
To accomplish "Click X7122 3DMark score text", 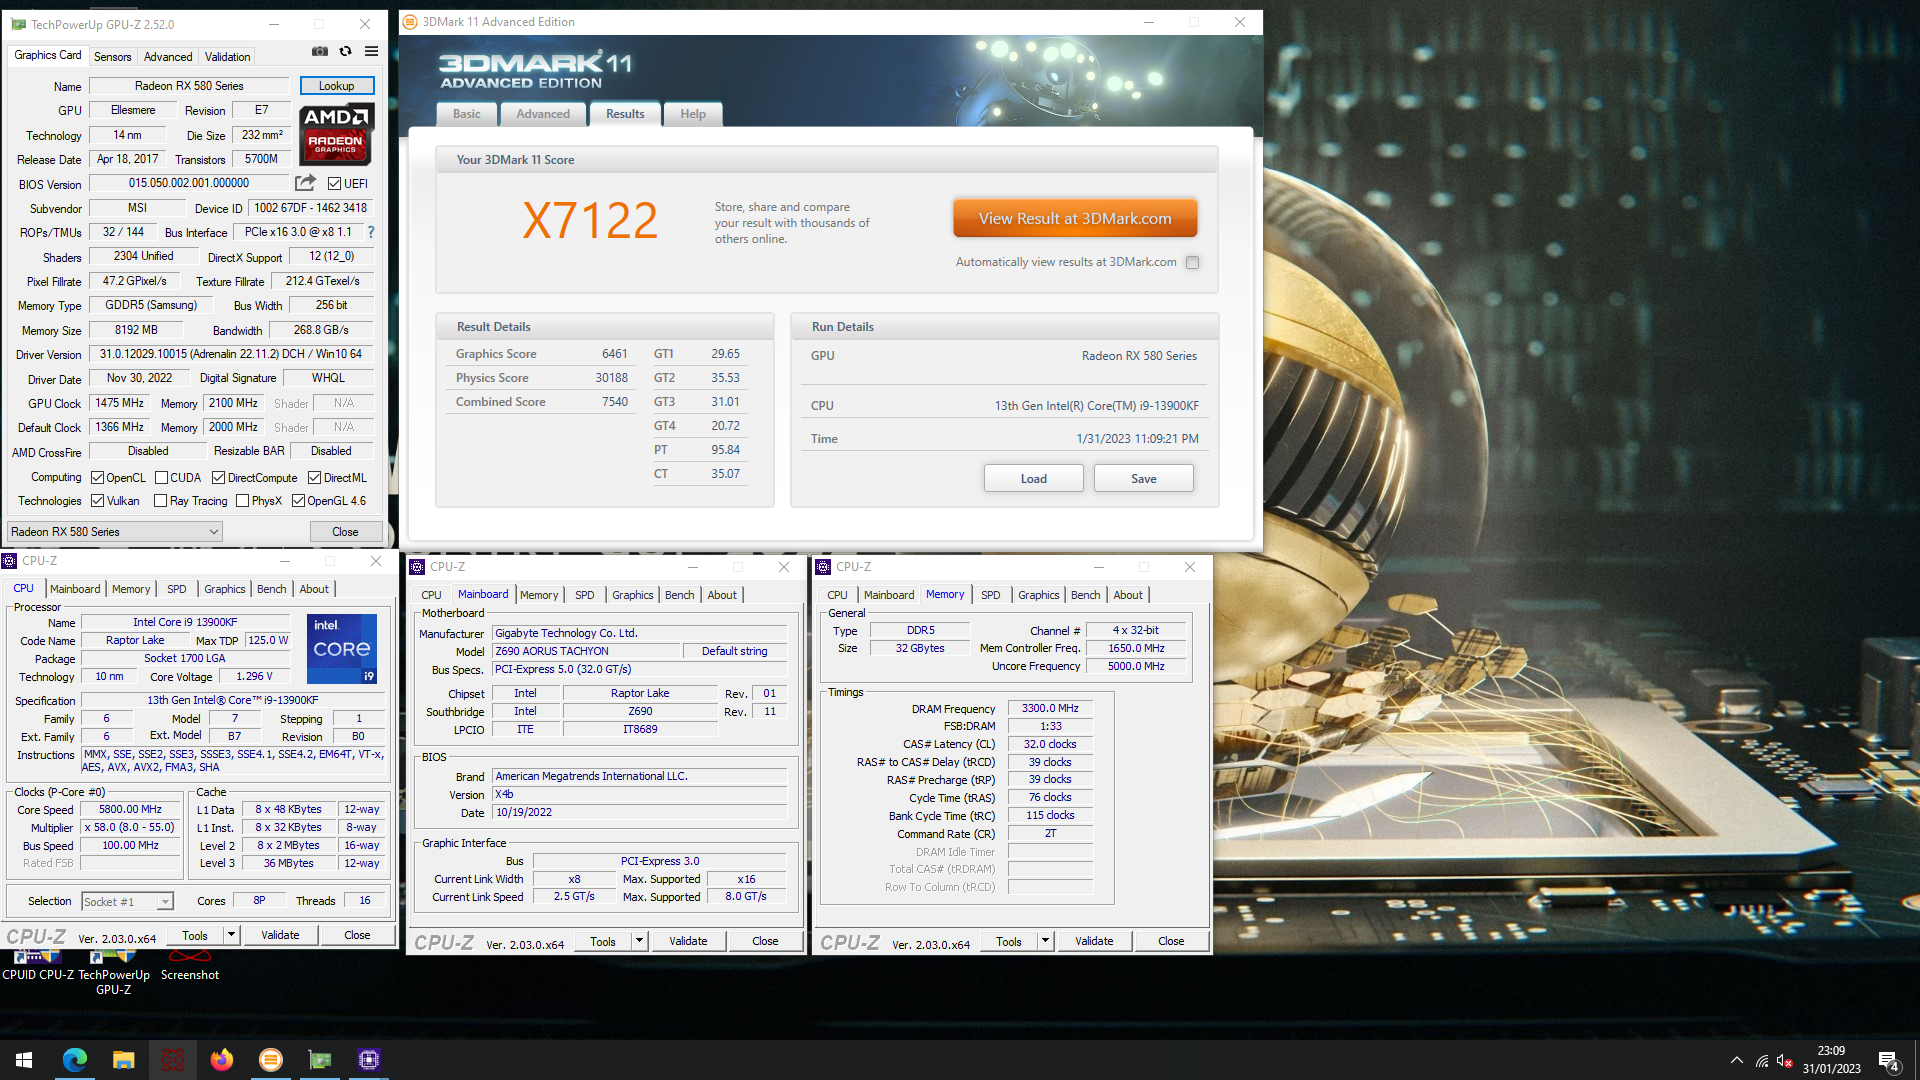I will coord(590,220).
